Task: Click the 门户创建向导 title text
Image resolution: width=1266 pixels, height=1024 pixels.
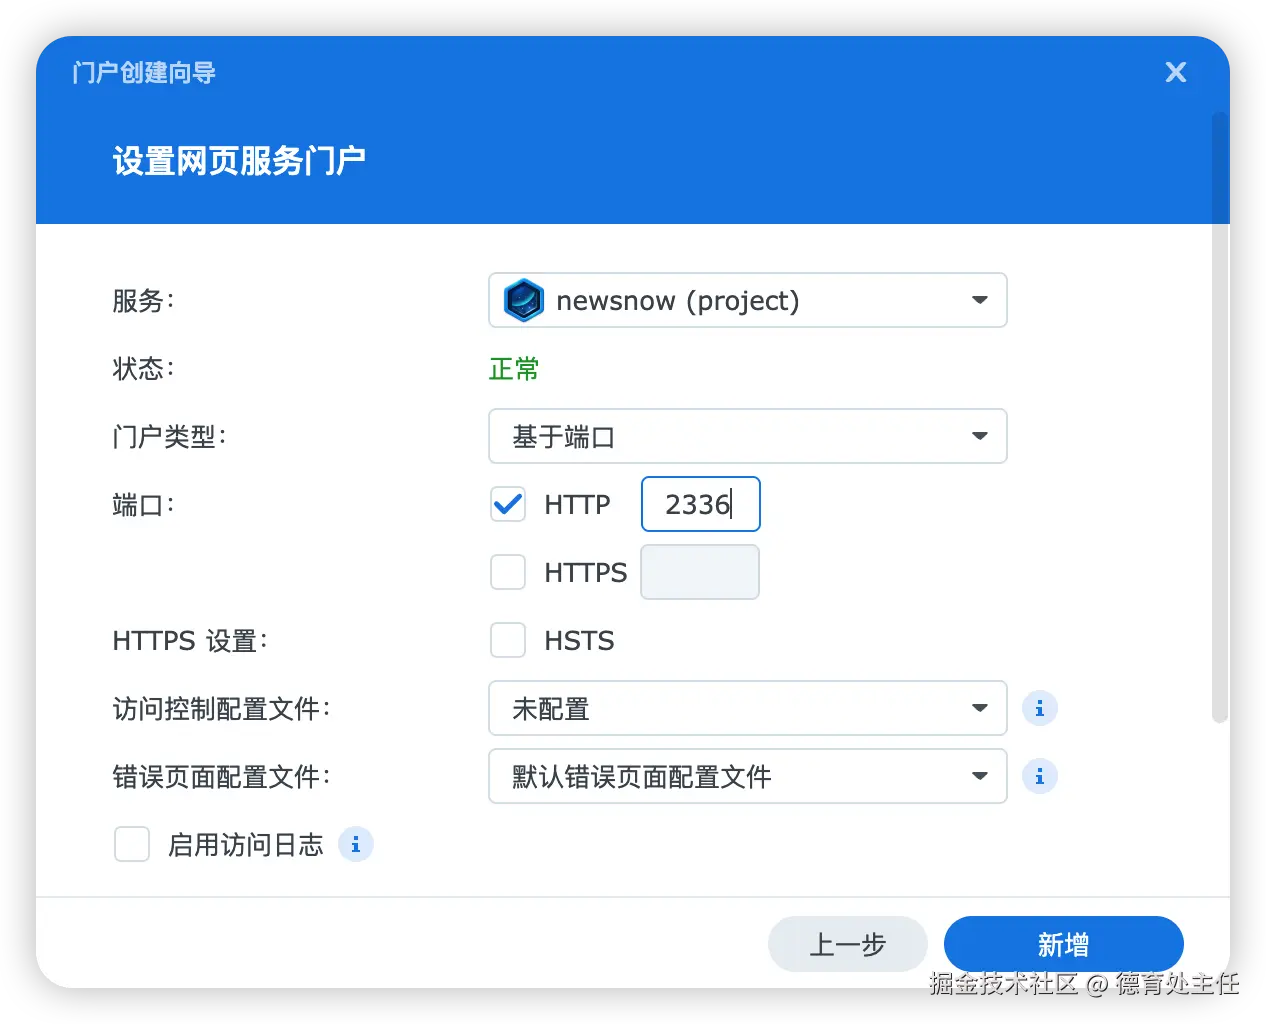Action: [144, 72]
